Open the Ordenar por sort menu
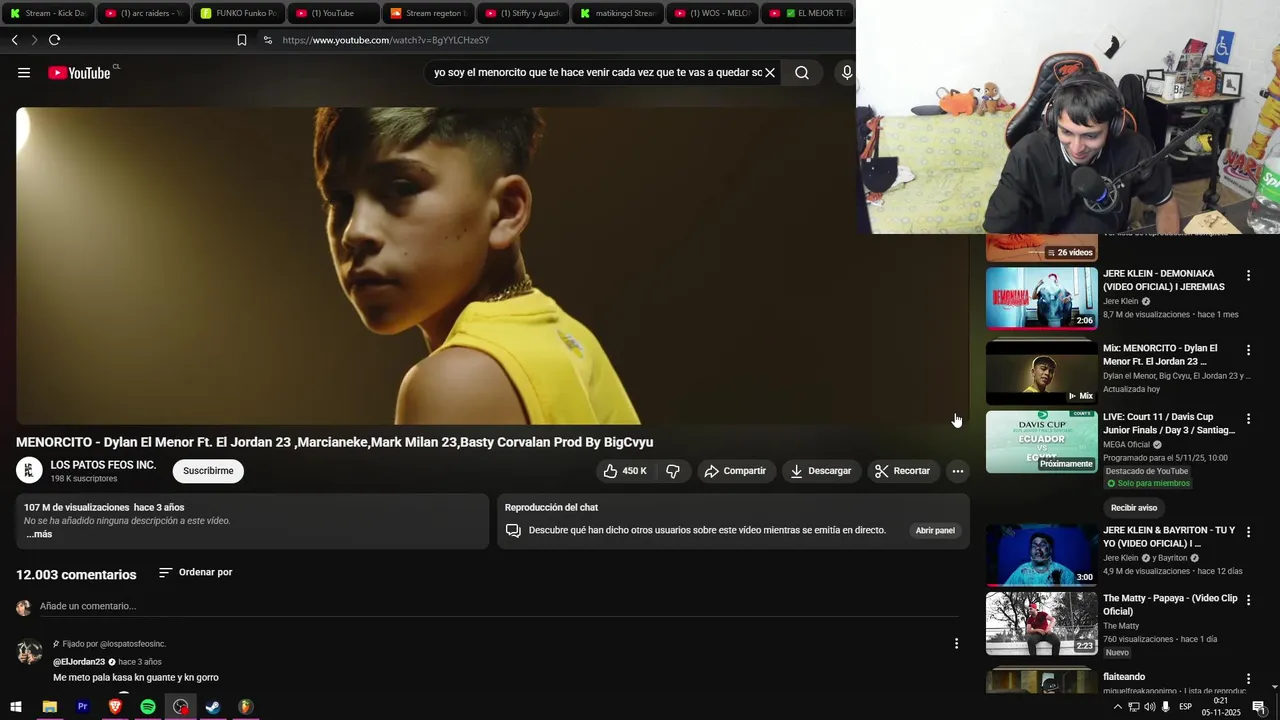Image resolution: width=1280 pixels, height=720 pixels. pyautogui.click(x=196, y=573)
